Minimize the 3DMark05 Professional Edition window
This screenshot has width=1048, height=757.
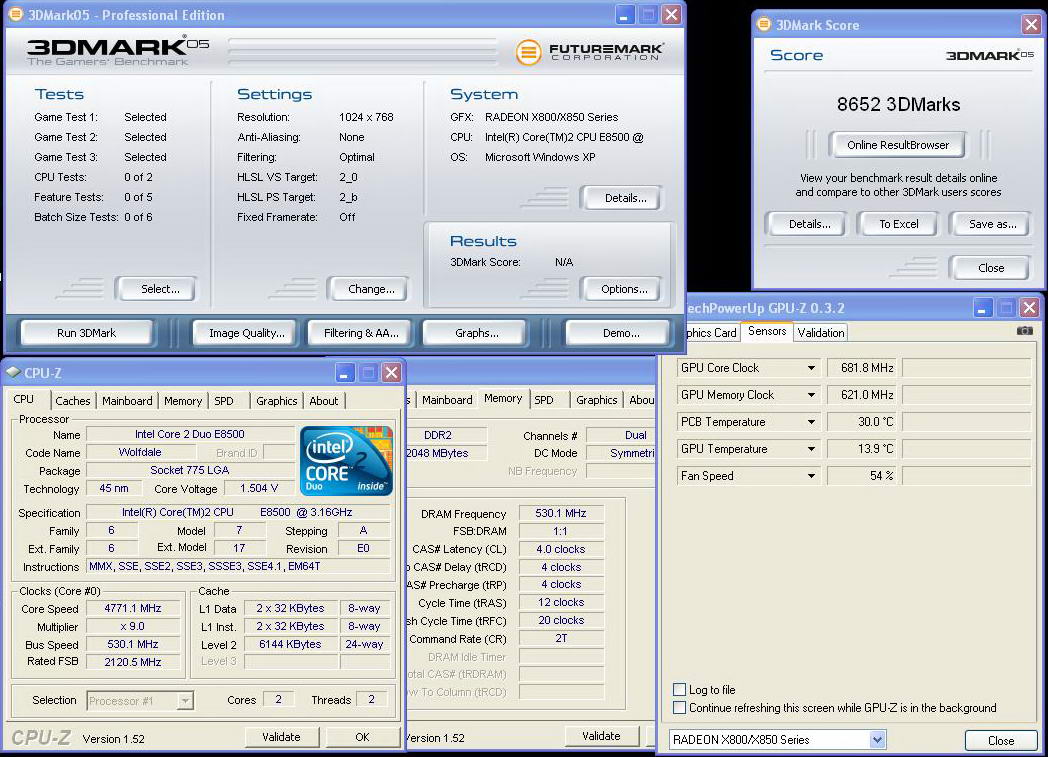(x=623, y=15)
